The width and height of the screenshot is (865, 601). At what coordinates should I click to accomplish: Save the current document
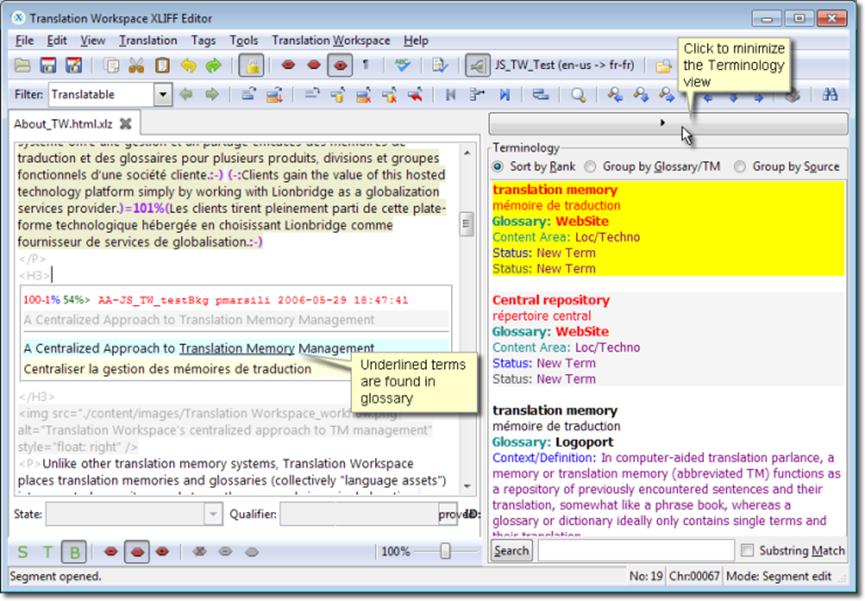pyautogui.click(x=47, y=64)
